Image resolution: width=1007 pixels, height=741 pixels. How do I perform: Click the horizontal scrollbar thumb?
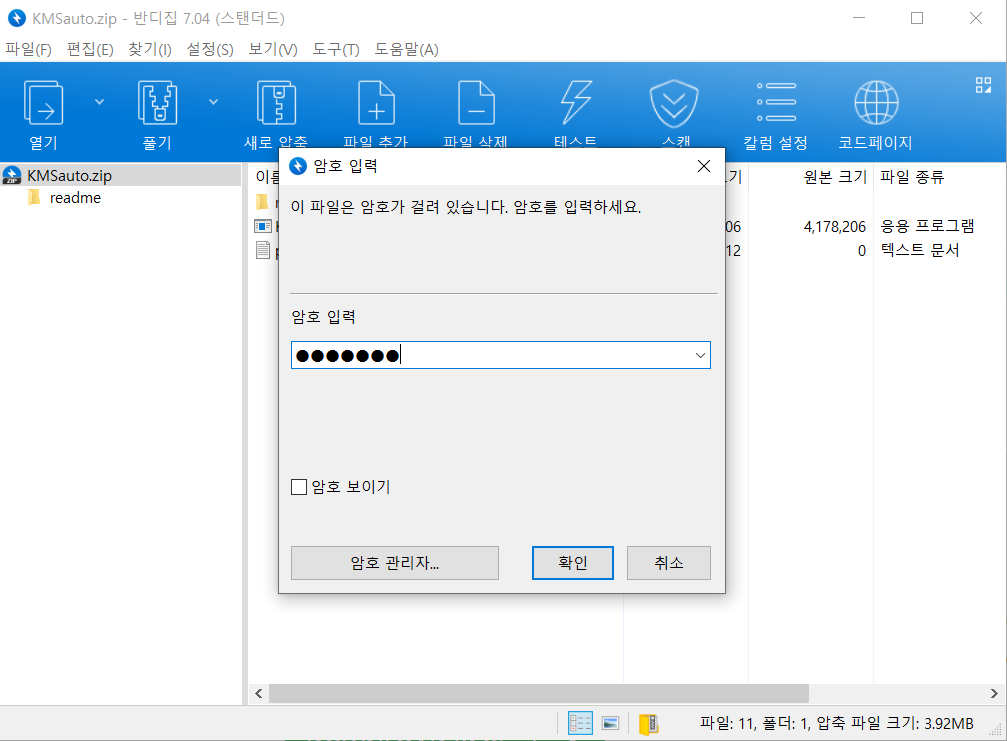(539, 693)
